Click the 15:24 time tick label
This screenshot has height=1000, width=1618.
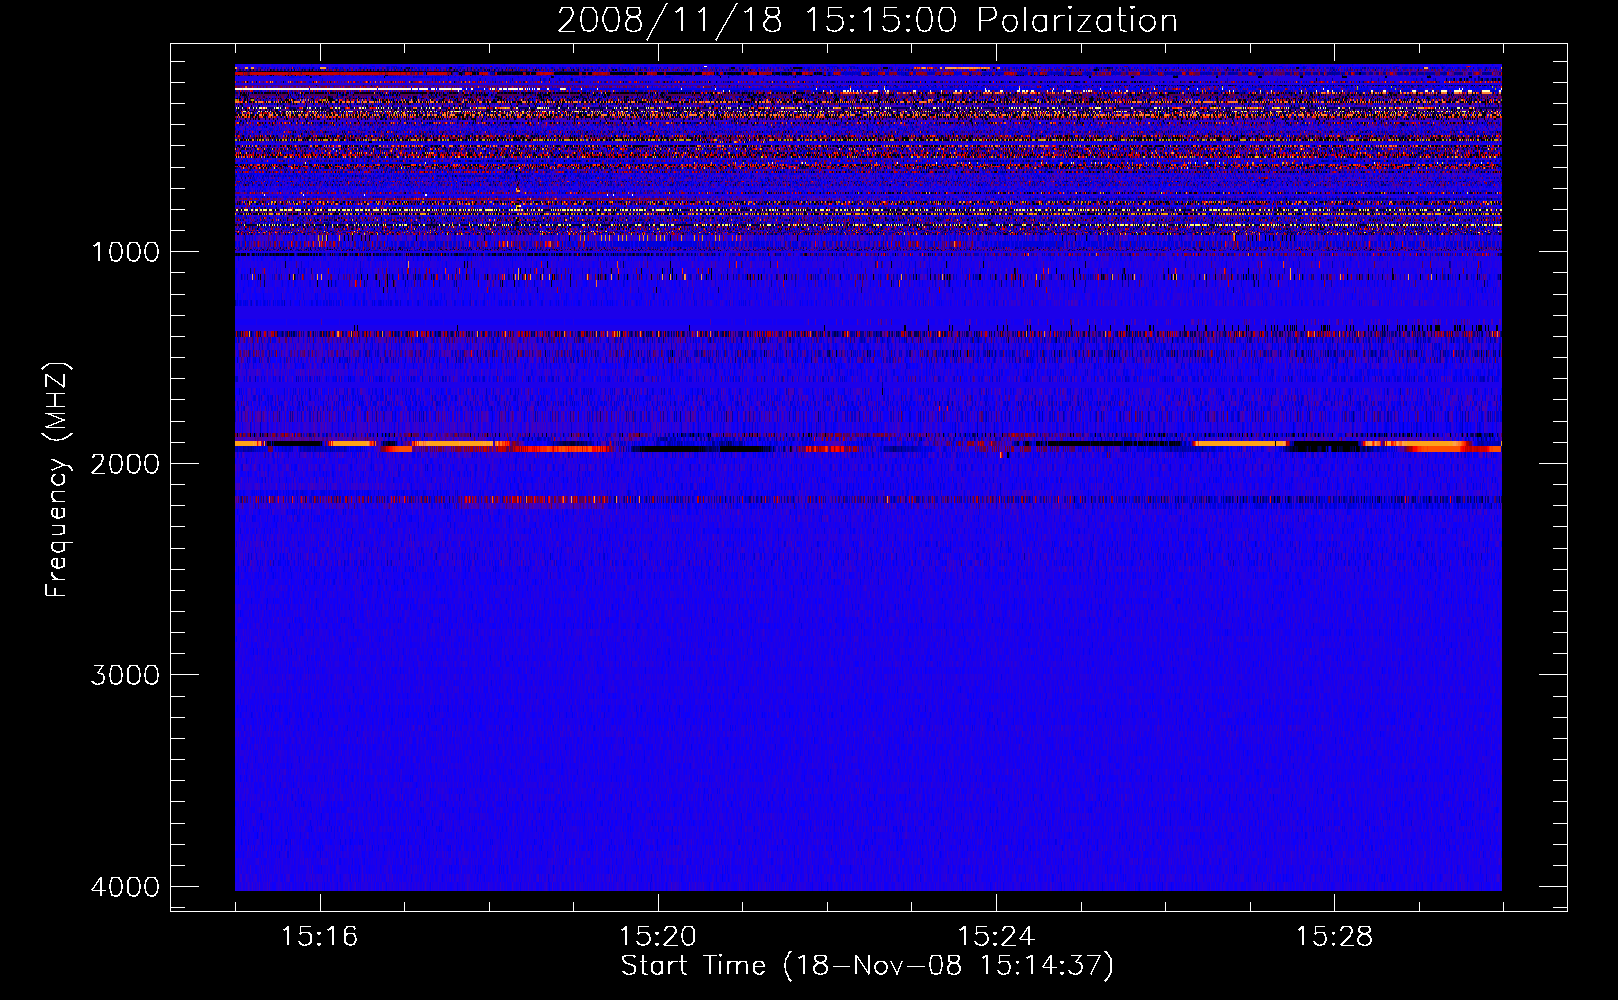[x=996, y=936]
